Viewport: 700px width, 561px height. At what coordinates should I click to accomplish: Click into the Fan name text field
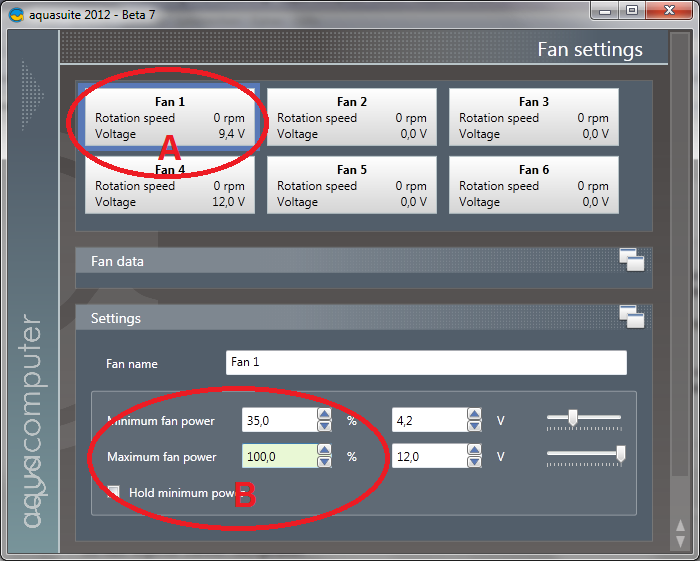[426, 362]
